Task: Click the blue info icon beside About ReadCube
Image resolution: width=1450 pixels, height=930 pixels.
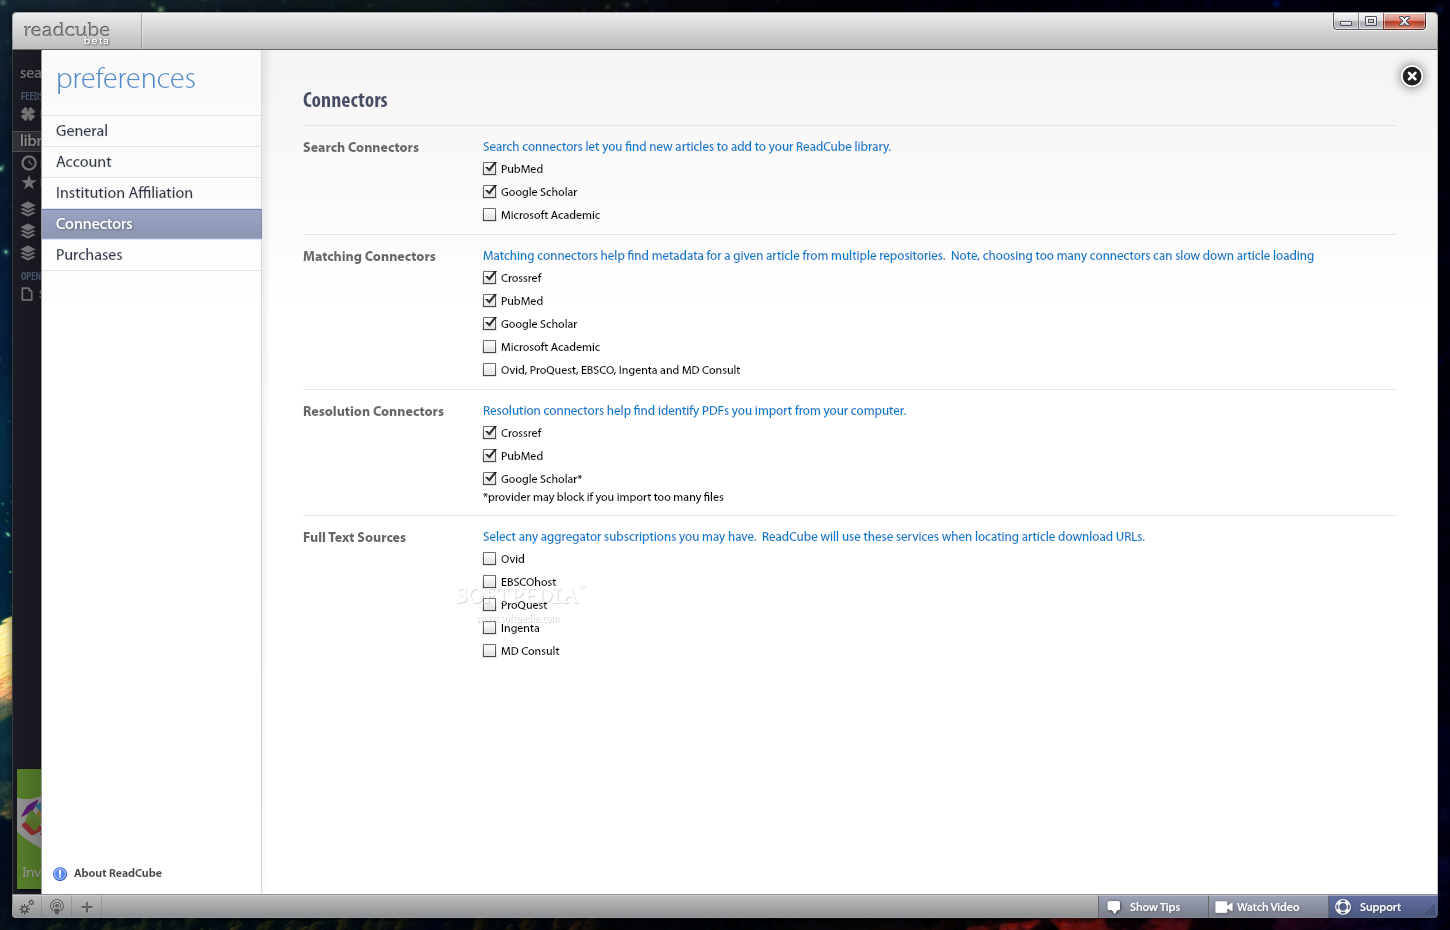Action: tap(60, 873)
